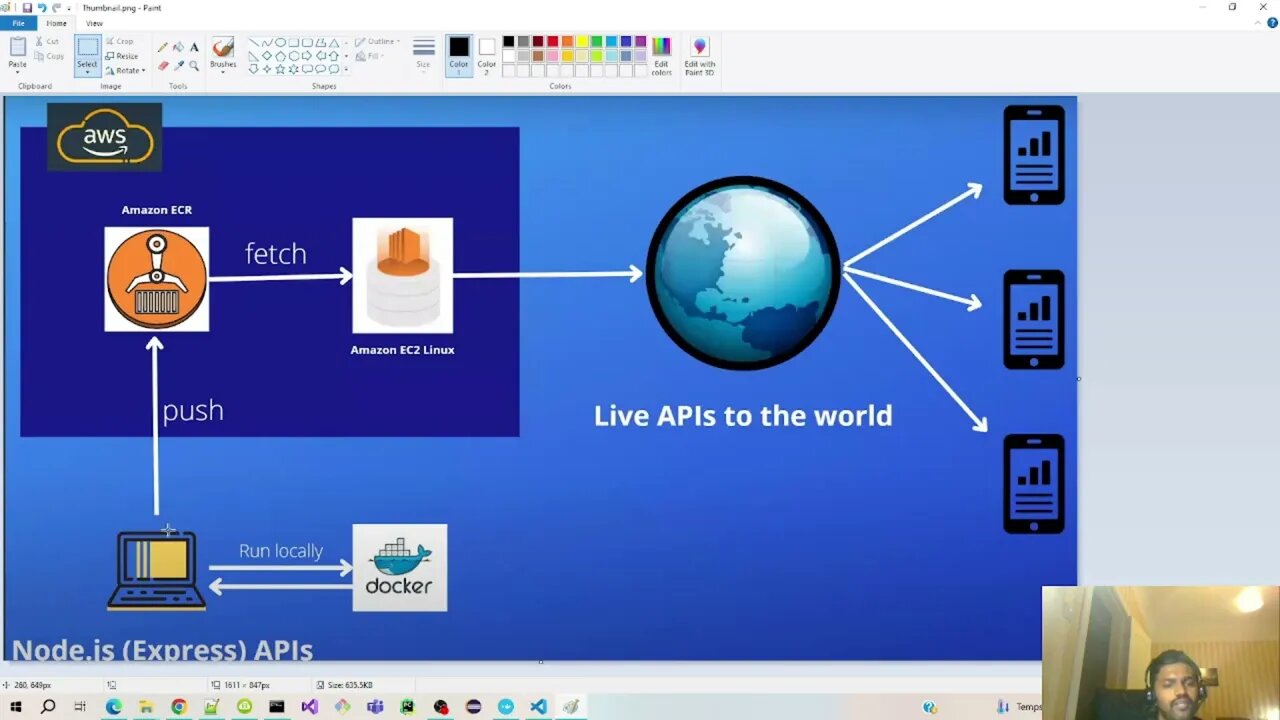The image size is (1280, 720).
Task: Choose the Five-point star shape
Action: 280,69
